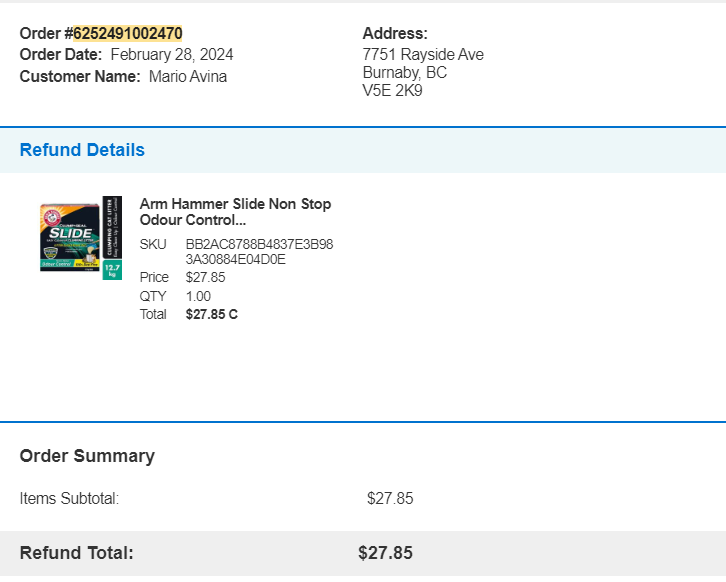Click the item price $27.85 value

click(206, 277)
